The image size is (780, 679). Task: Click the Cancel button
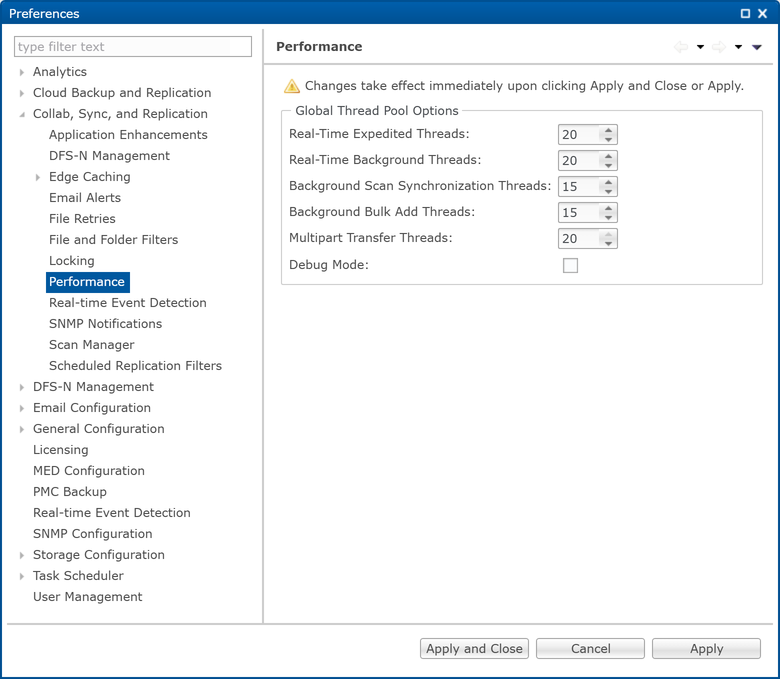tap(590, 649)
